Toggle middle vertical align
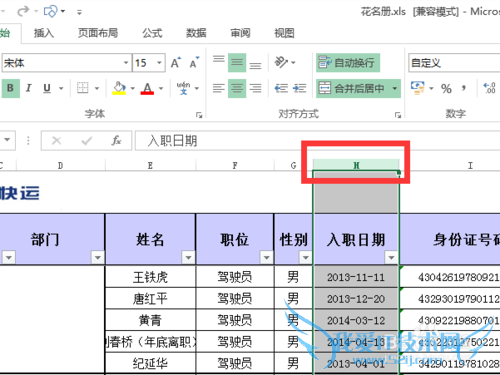Screen dimensions: 500x375 point(237,62)
